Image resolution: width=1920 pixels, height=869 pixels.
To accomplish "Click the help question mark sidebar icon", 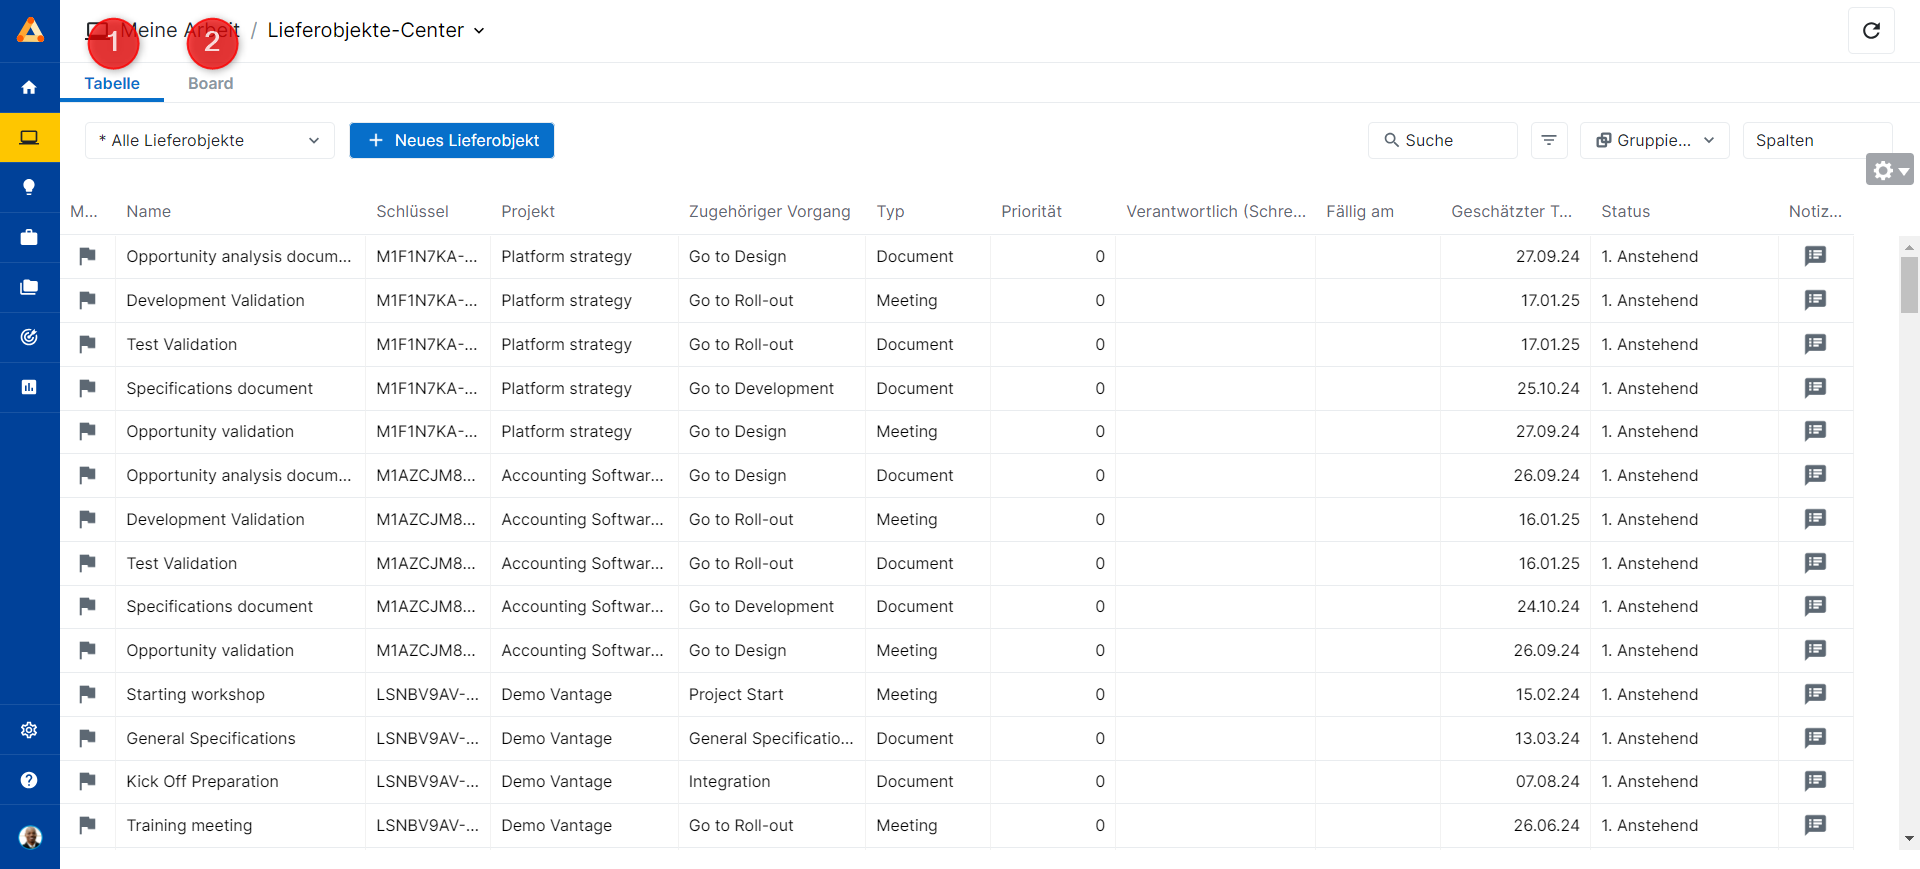I will tap(29, 780).
